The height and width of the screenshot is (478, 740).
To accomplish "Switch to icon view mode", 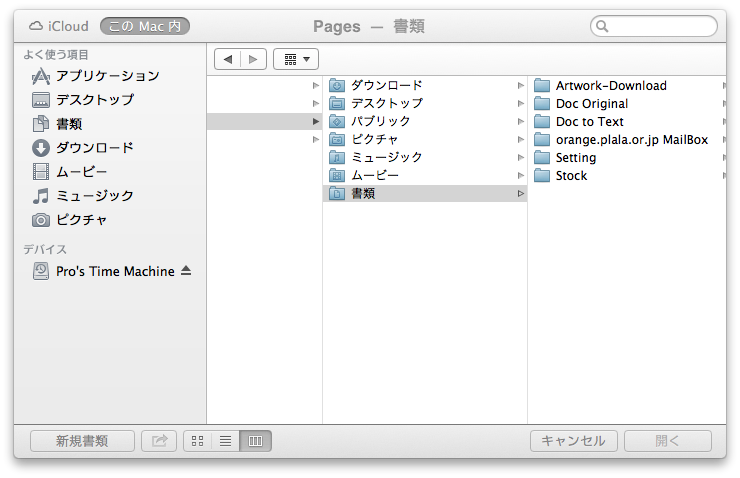I will [x=197, y=441].
